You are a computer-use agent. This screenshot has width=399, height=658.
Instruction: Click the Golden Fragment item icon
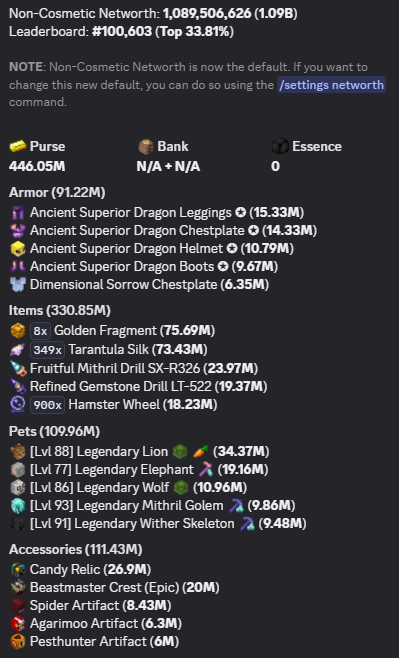18,331
